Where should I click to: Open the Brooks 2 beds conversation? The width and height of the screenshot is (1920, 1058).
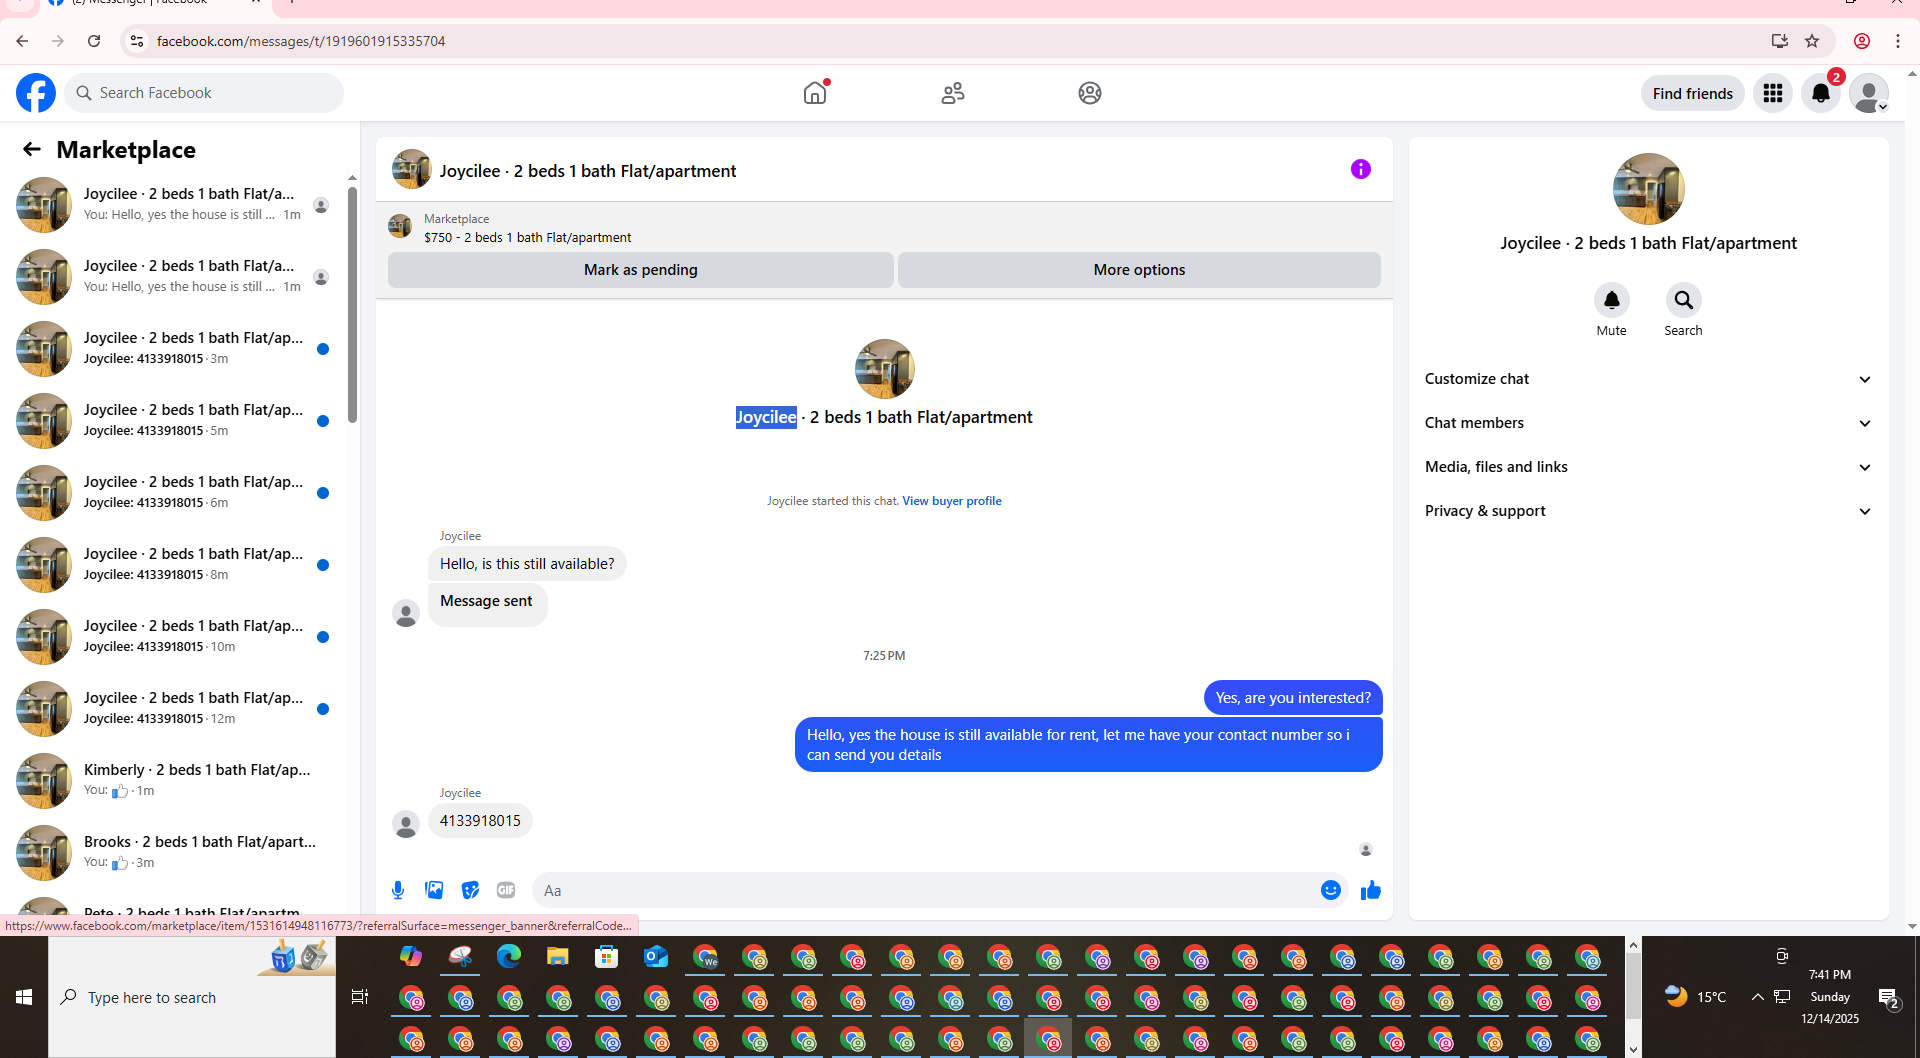click(x=175, y=852)
